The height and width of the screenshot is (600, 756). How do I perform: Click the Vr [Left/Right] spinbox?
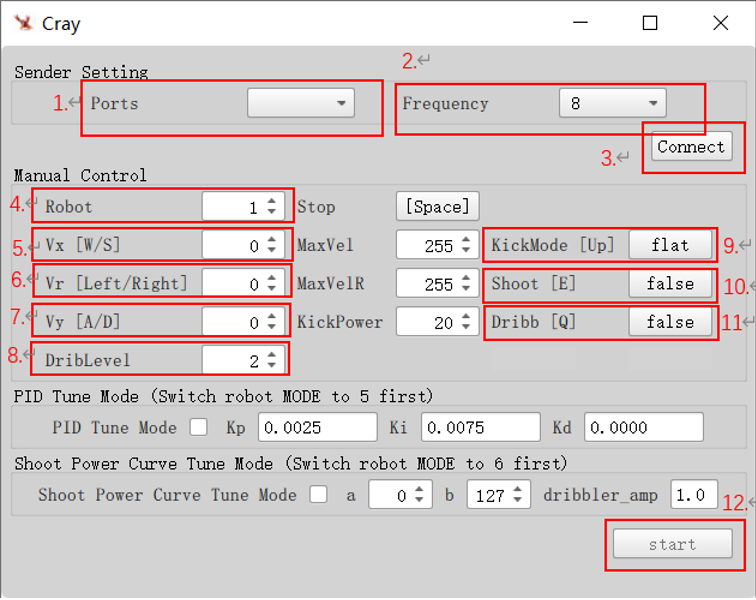click(237, 284)
